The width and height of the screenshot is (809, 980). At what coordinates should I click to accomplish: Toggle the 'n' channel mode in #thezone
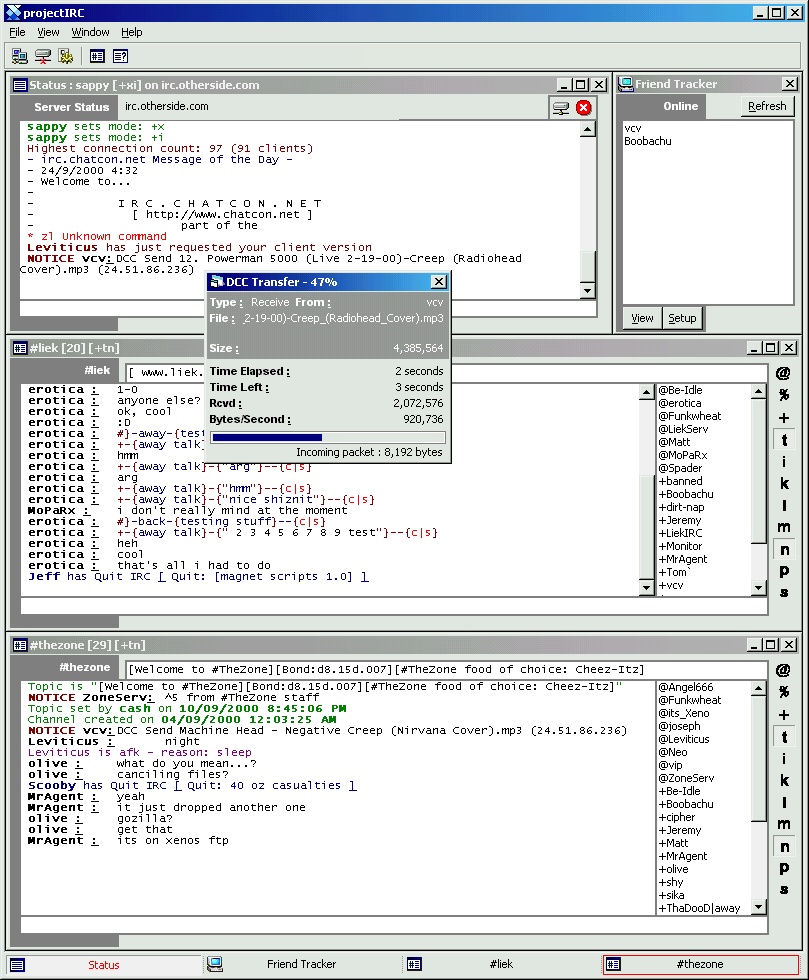point(784,846)
